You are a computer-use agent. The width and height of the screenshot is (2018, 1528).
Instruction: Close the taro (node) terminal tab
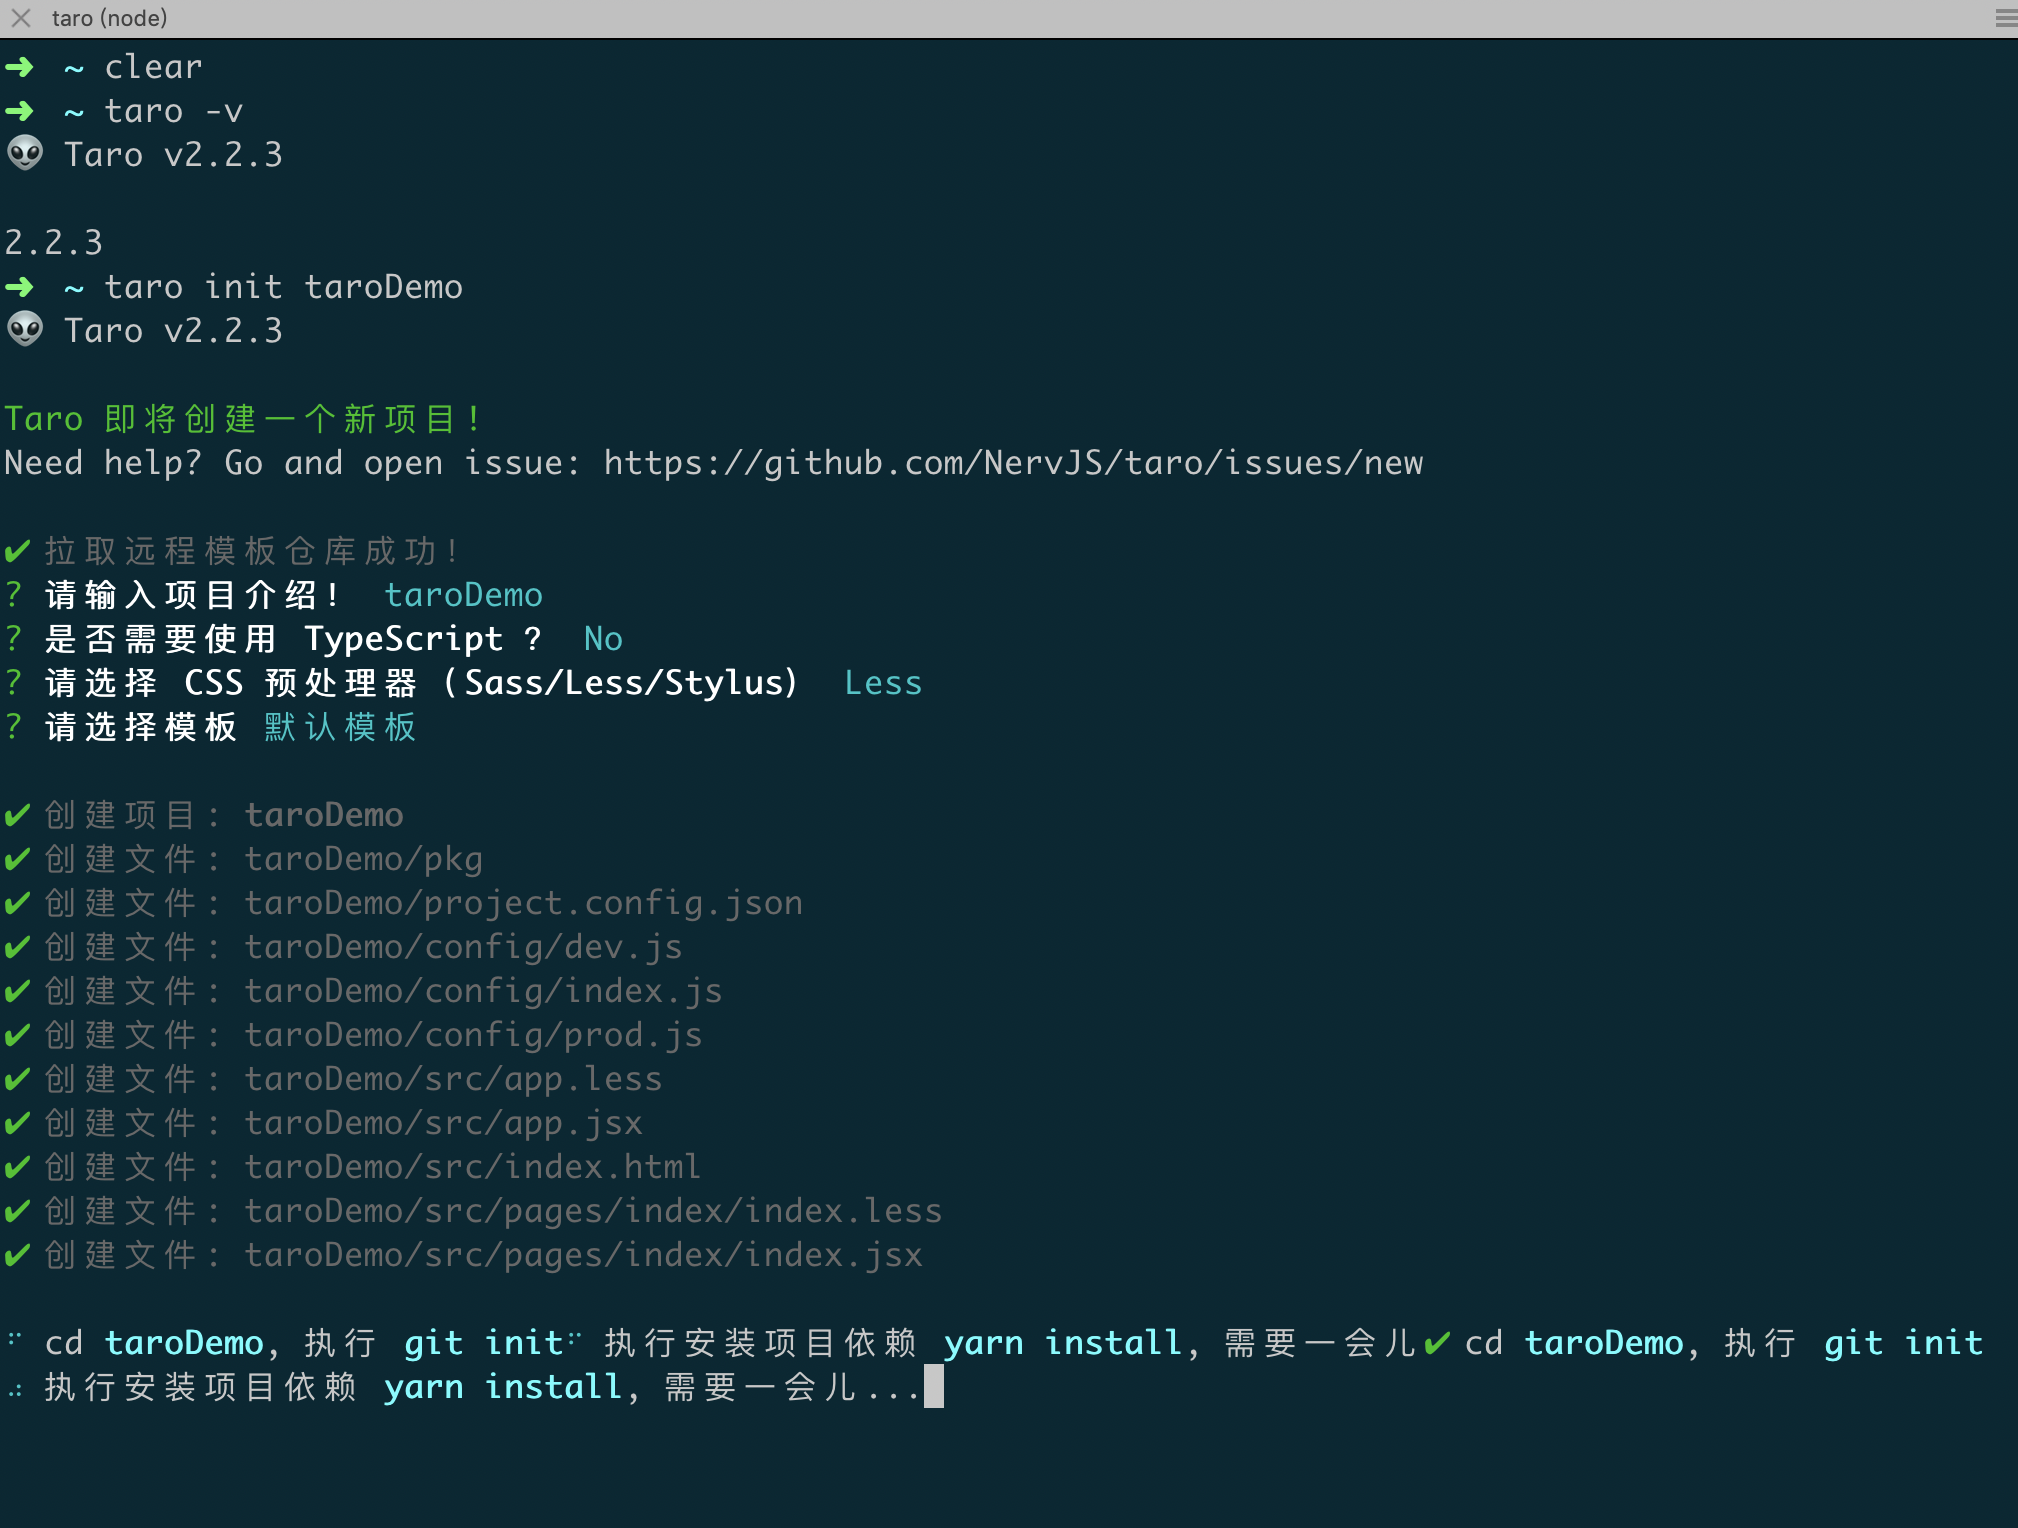pos(20,18)
